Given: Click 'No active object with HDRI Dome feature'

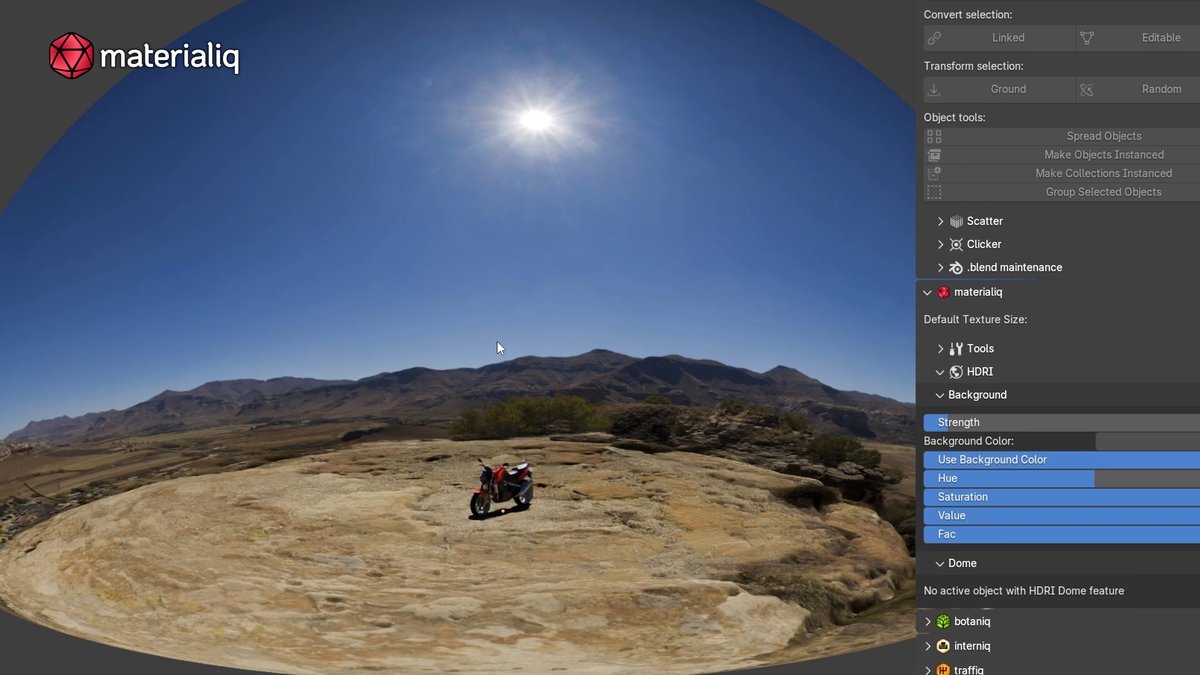Looking at the screenshot, I should point(1024,591).
